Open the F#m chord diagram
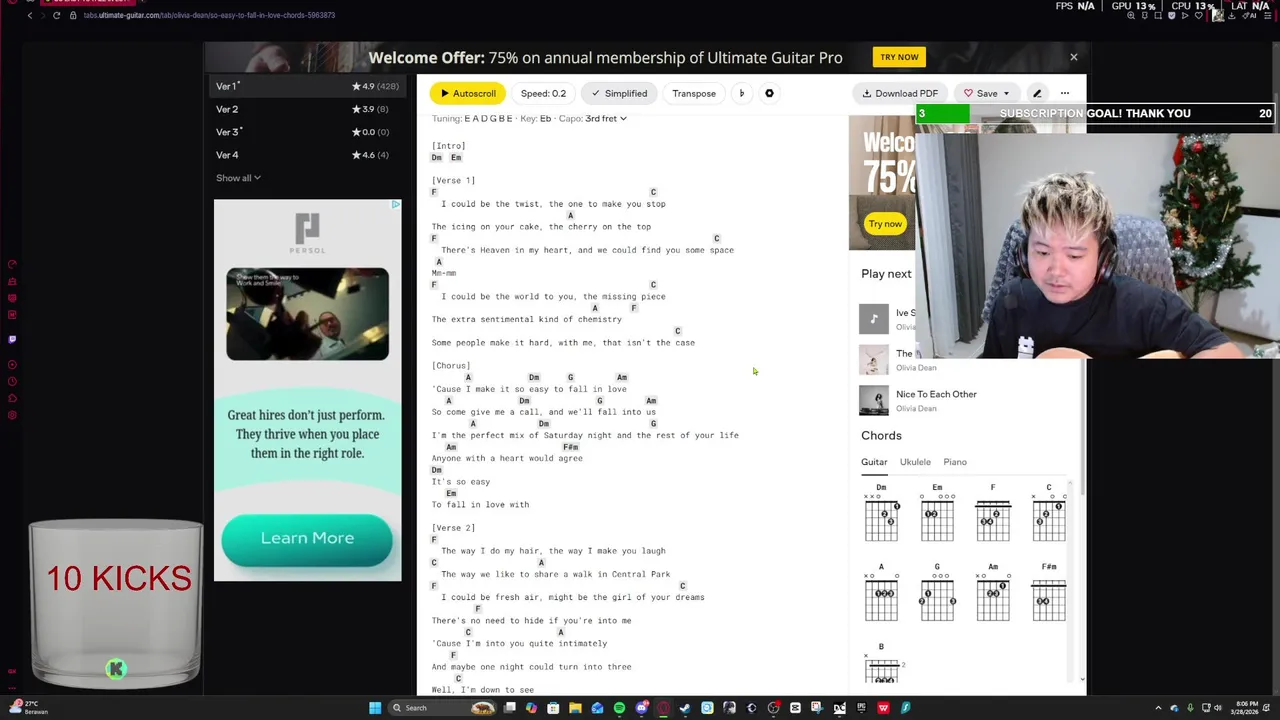 [x=1049, y=593]
